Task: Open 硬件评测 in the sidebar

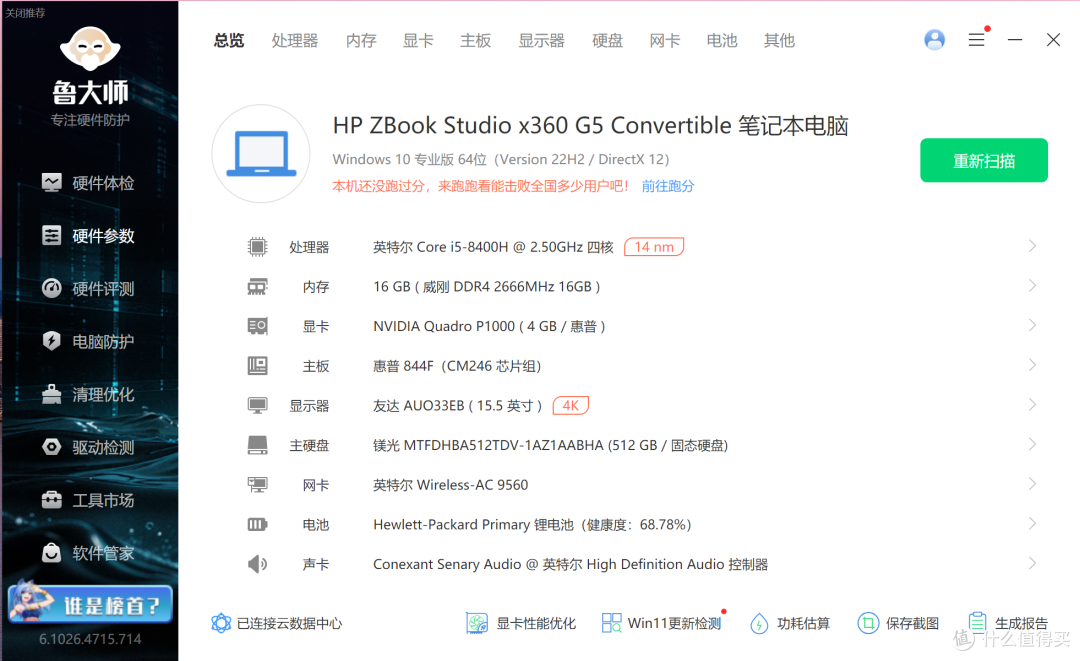Action: [x=88, y=288]
